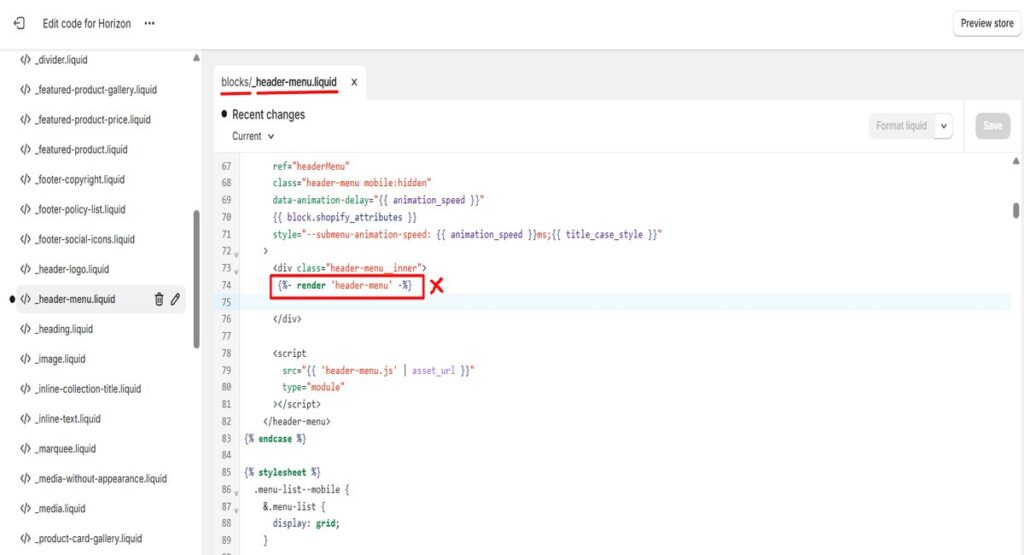Click code icon beside _header-logo.liquid

click(25, 269)
